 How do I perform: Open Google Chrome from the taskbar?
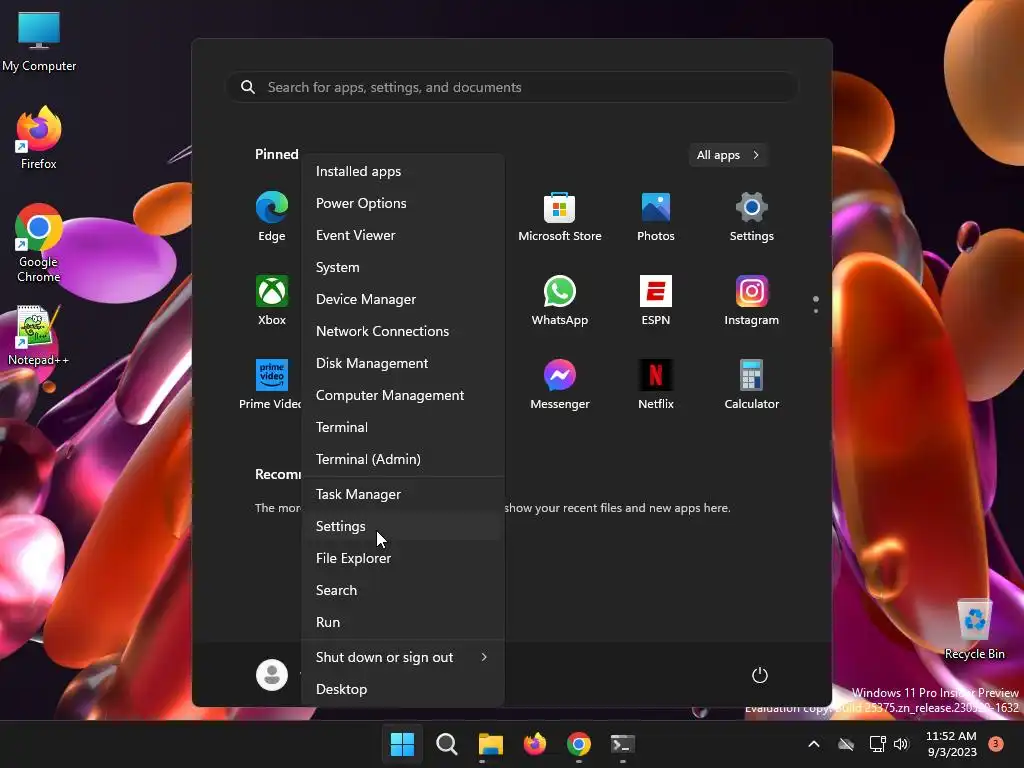(x=579, y=744)
